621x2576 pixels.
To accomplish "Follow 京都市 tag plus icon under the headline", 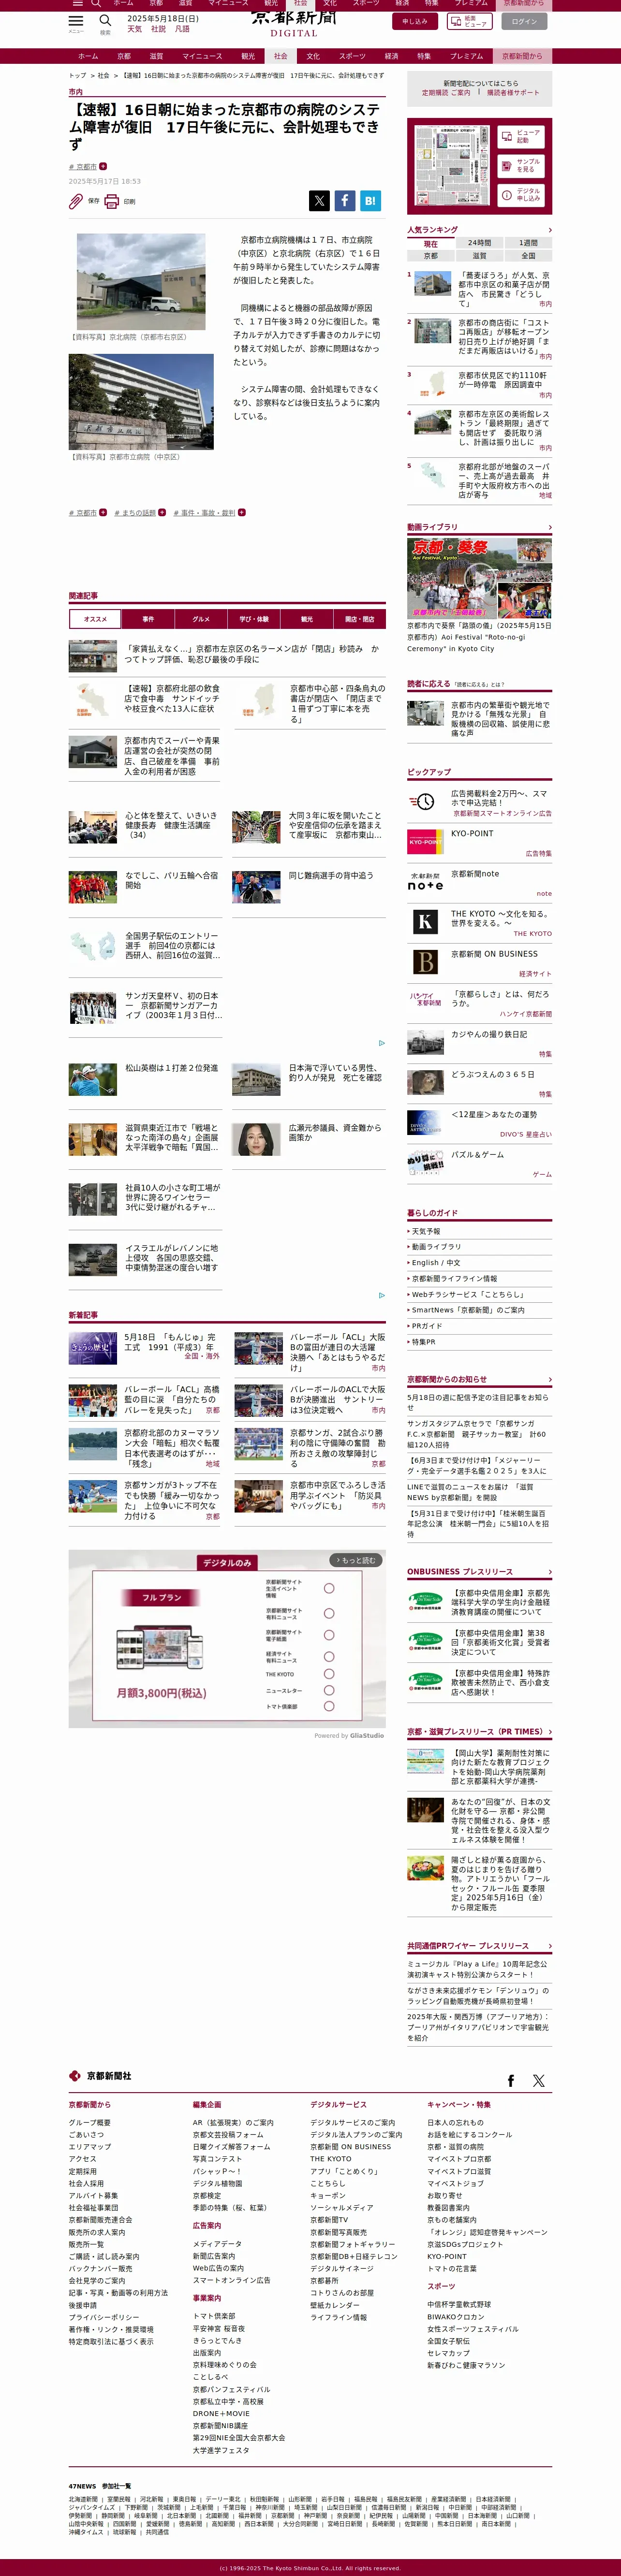I will (103, 166).
